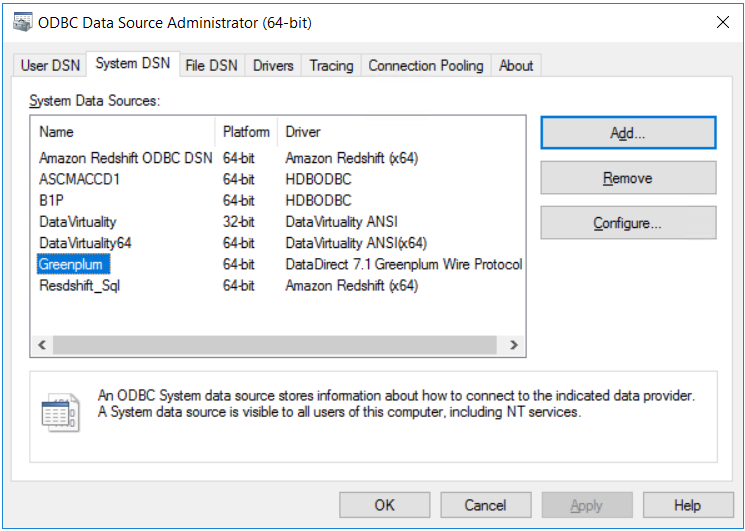Click the 32-bit platform cell
745x531 pixels.
tap(239, 222)
